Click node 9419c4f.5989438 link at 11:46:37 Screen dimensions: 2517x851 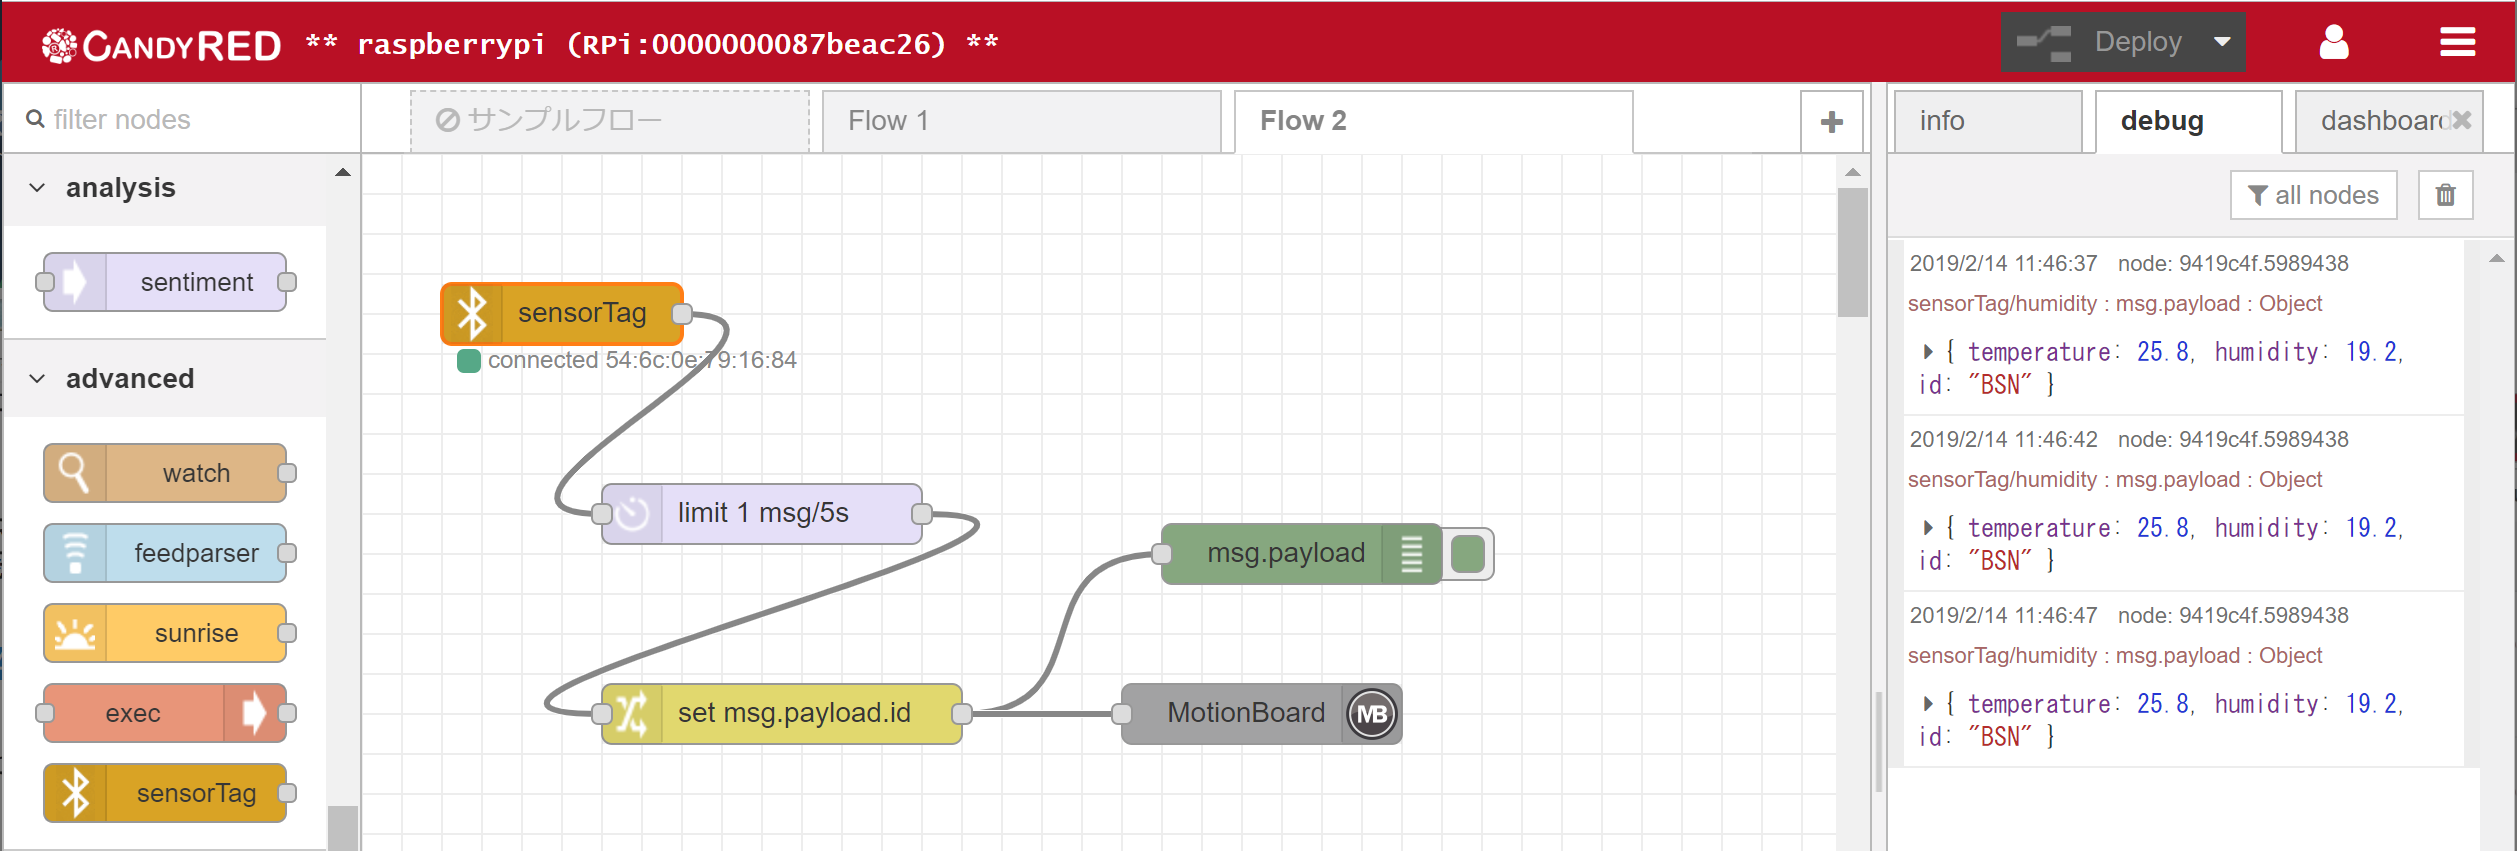coord(2233,263)
